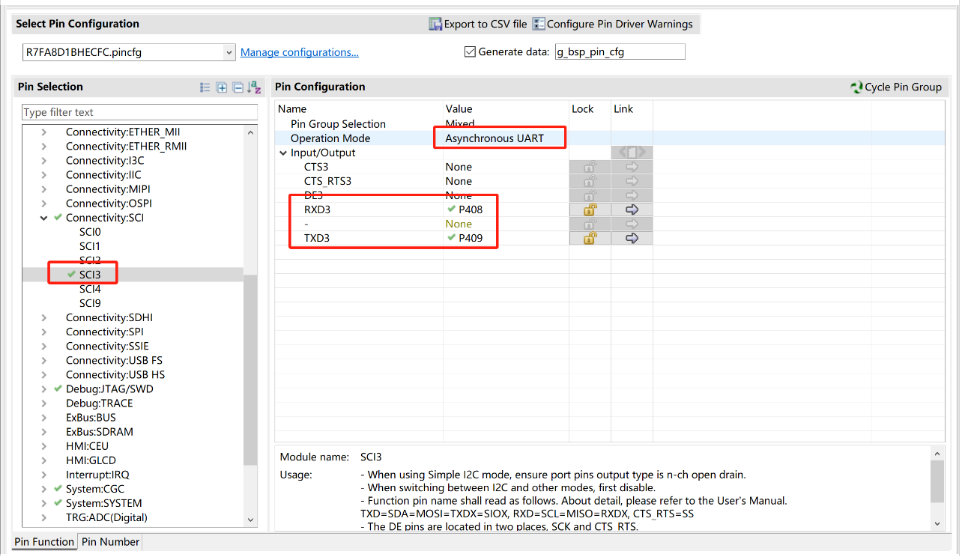Click the Lock column header
The width and height of the screenshot is (960, 556).
582,109
